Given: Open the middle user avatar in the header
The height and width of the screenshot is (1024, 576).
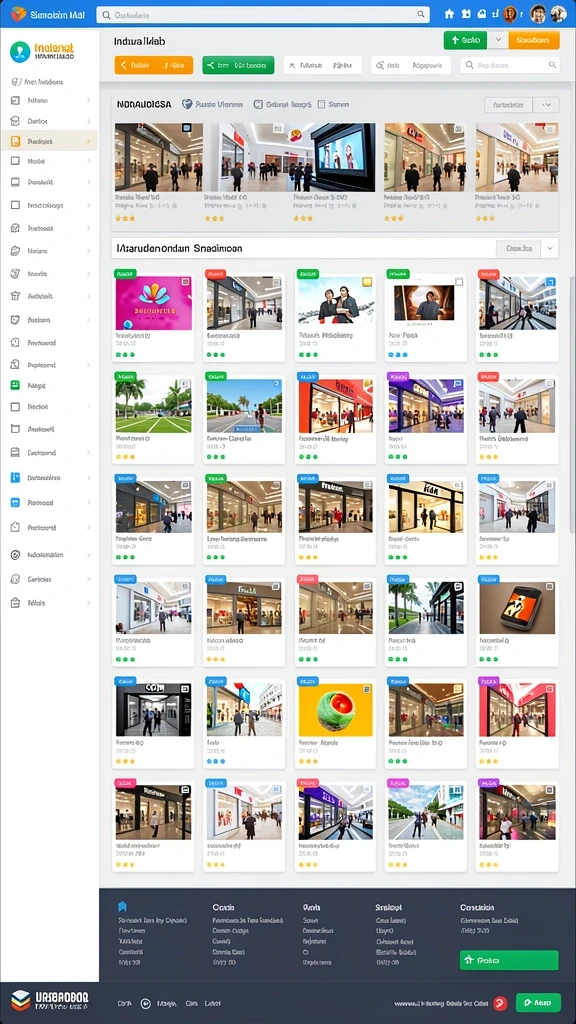Looking at the screenshot, I should click(537, 14).
